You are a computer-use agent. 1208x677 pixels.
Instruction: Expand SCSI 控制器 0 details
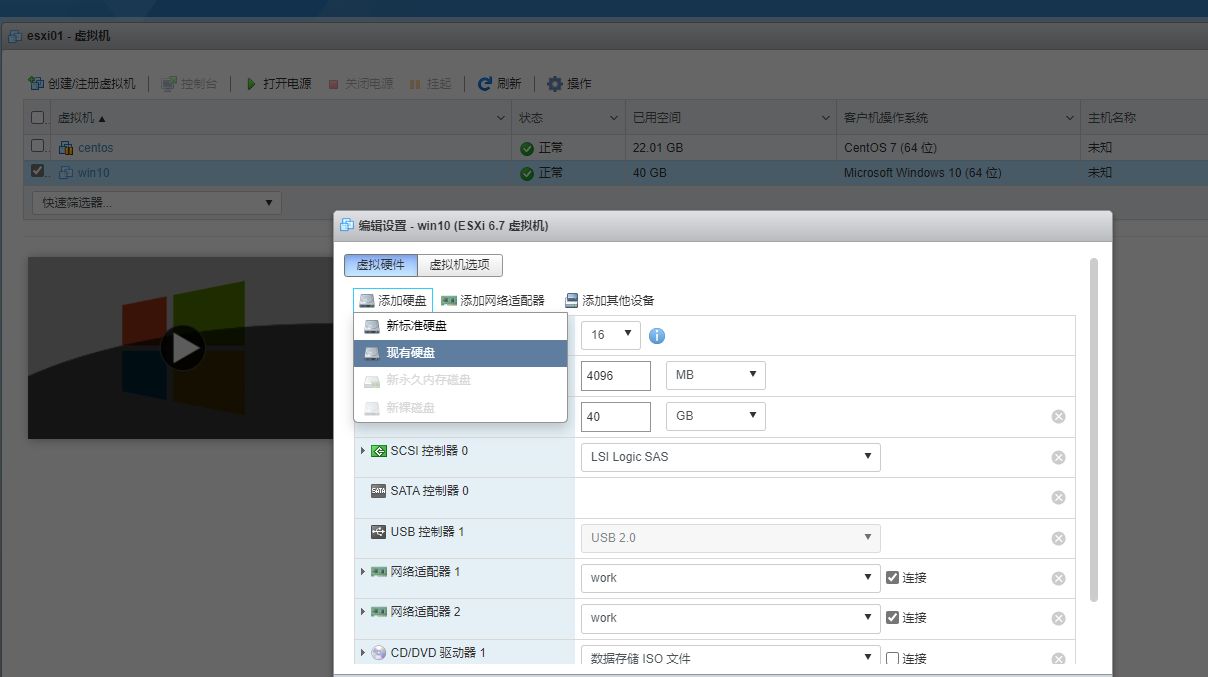[362, 451]
